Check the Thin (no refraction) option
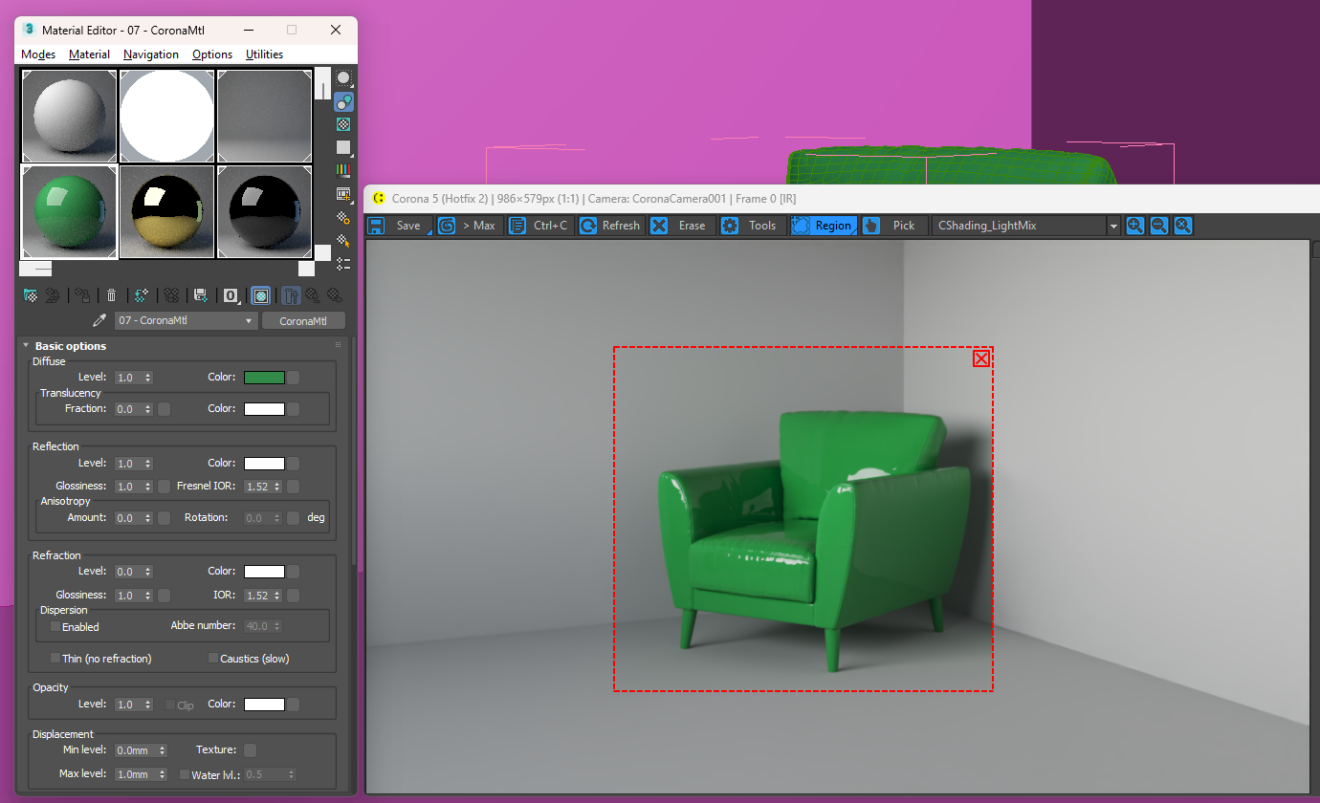Image resolution: width=1320 pixels, height=803 pixels. (56, 659)
